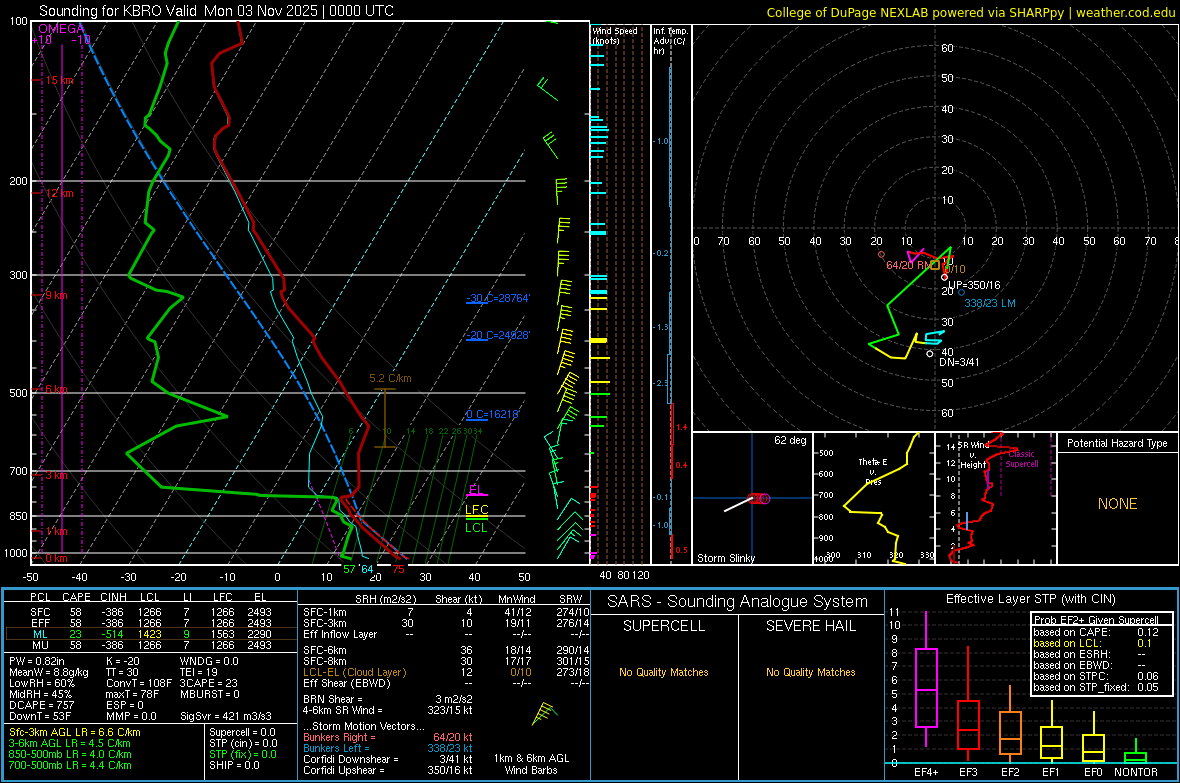
Task: Click the DN=3/41 hodograph label
Action: (960, 362)
